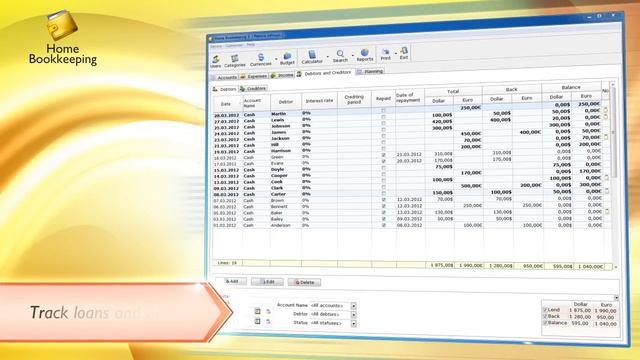Image resolution: width=640 pixels, height=360 pixels.
Task: Collapse the filter panel with its arrow
Action: click(x=616, y=298)
